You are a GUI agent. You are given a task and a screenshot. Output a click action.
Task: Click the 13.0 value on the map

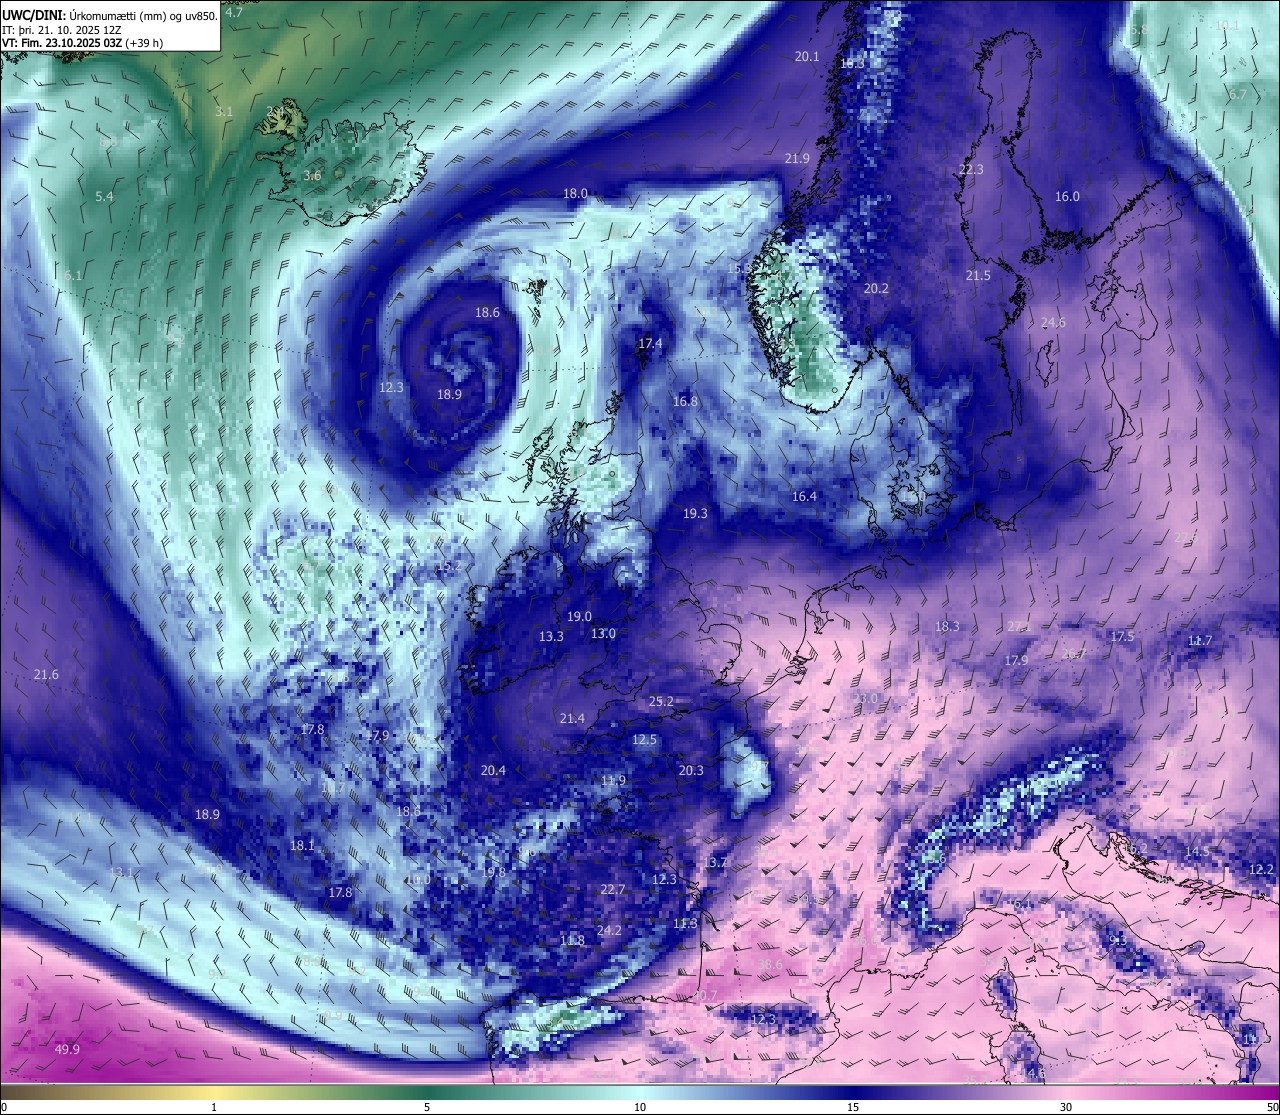click(603, 634)
